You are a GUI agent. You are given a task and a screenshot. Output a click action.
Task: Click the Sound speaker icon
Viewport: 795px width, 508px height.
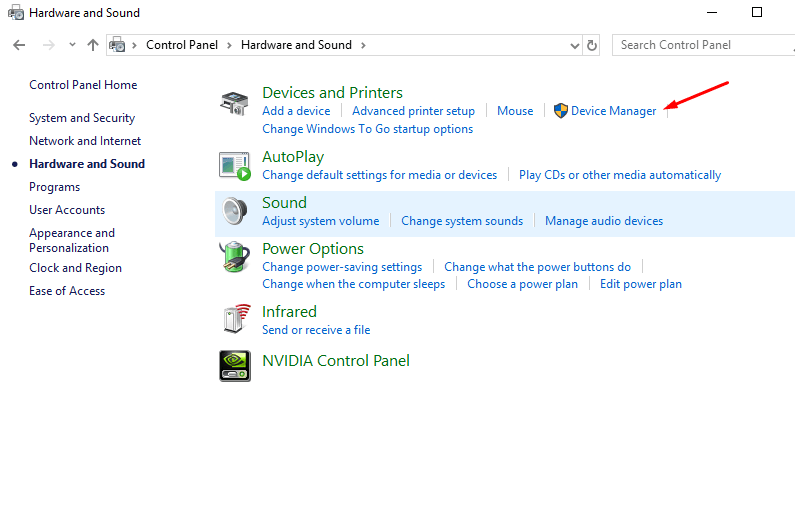click(235, 211)
